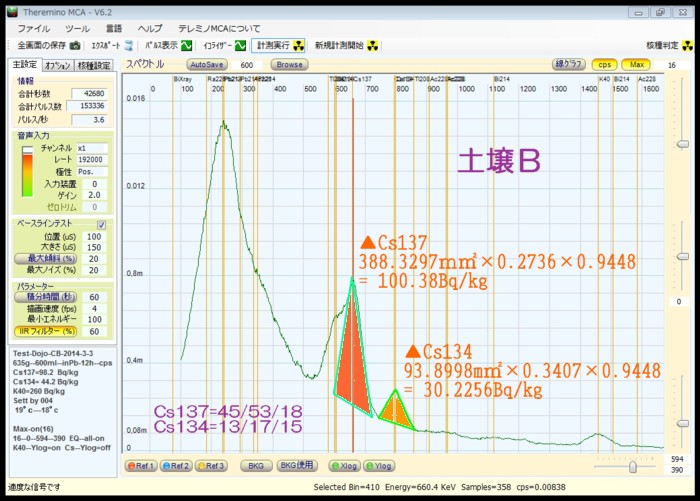700x501 pixels.
Task: Click the 合計秒数 field showing 42680
Action: (89, 94)
